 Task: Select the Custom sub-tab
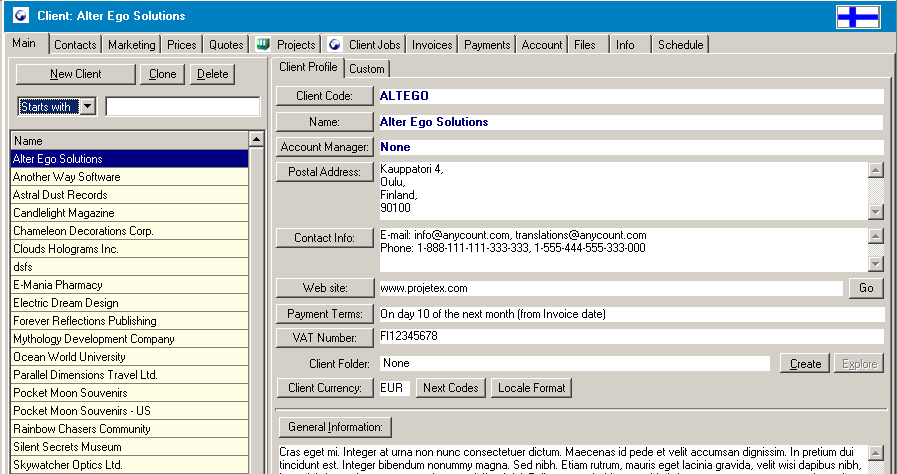click(367, 69)
